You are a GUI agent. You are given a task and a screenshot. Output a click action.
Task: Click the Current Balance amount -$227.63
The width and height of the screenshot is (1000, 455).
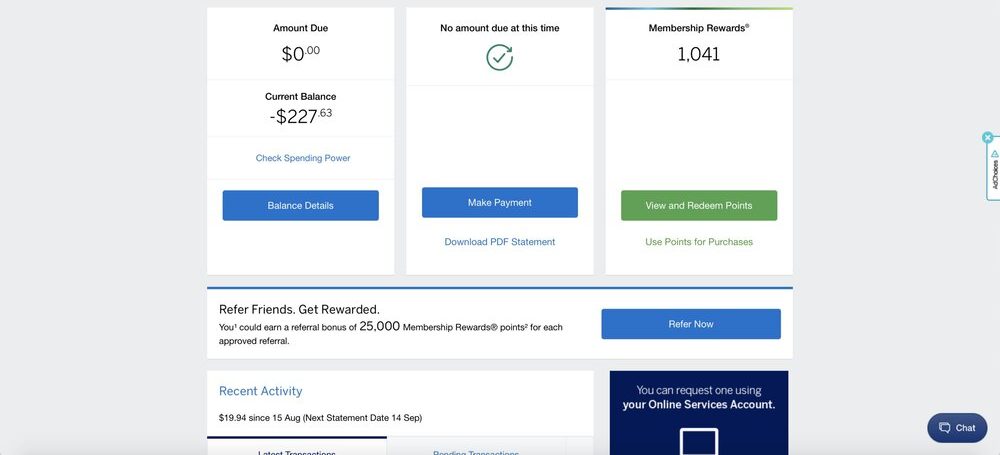click(301, 116)
